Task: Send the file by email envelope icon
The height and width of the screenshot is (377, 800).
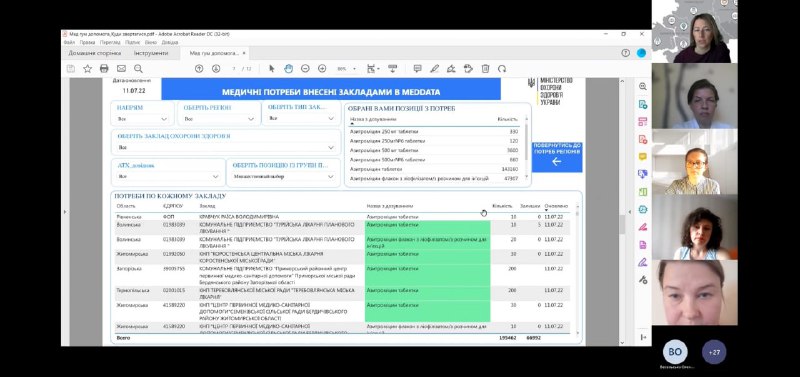Action: tap(121, 68)
